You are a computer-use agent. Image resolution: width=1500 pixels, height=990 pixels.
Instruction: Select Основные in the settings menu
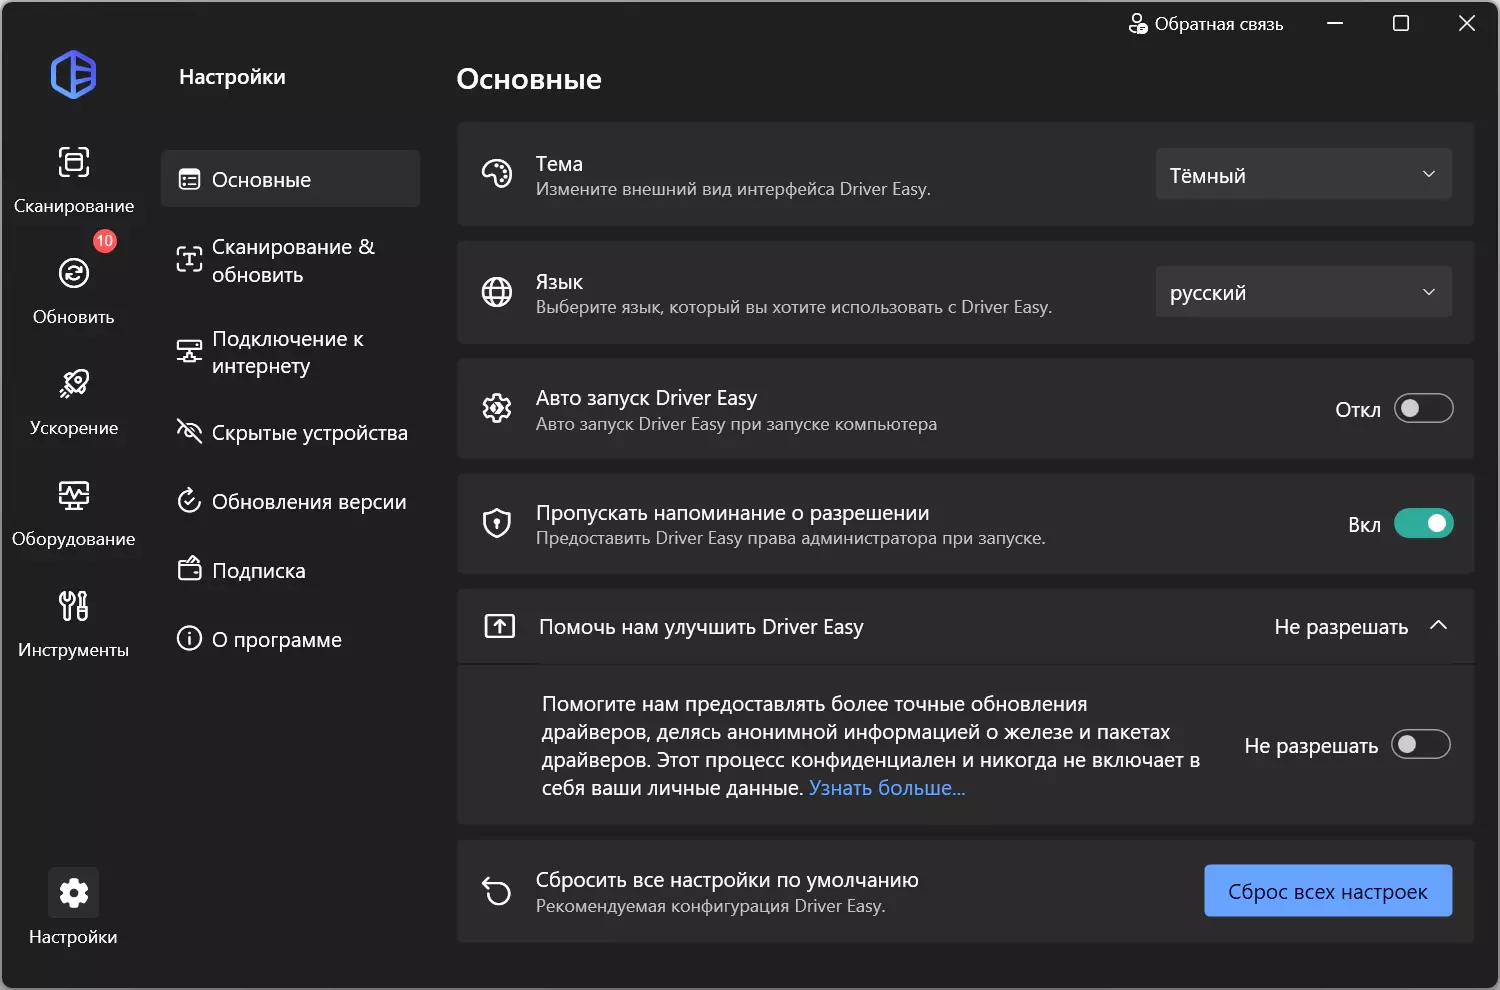290,179
